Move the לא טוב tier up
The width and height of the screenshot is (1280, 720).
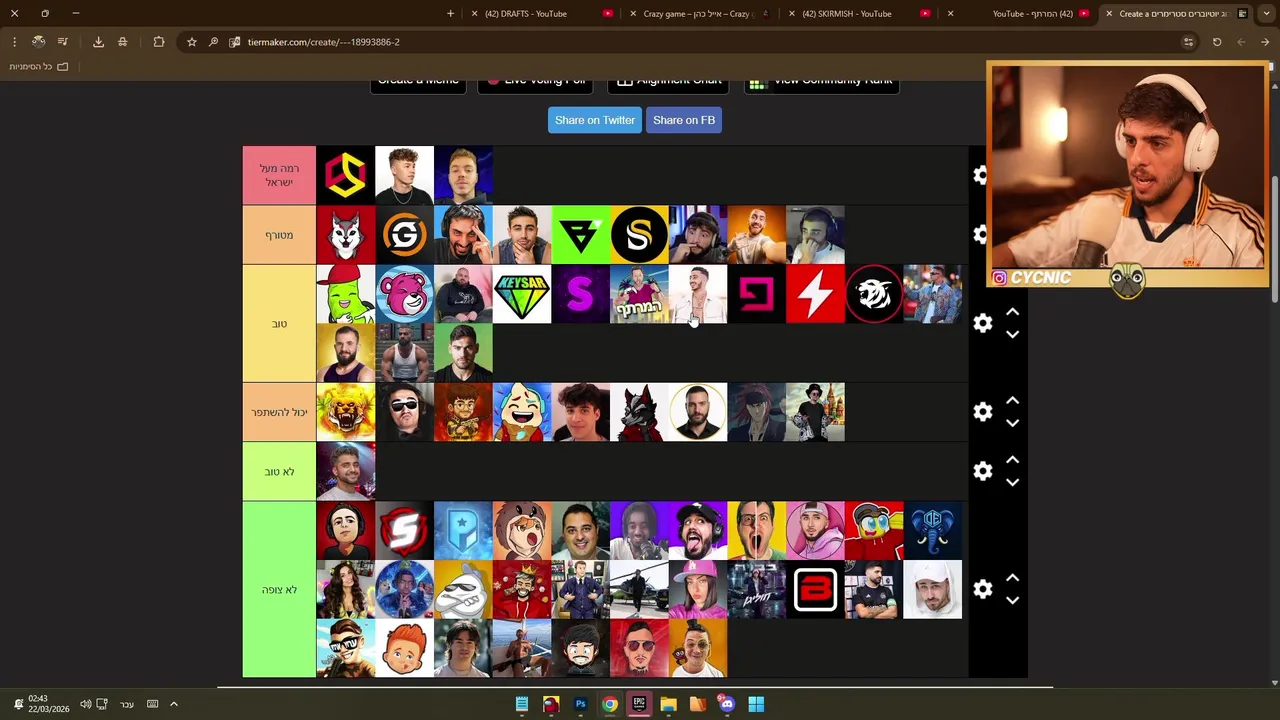coord(1012,459)
